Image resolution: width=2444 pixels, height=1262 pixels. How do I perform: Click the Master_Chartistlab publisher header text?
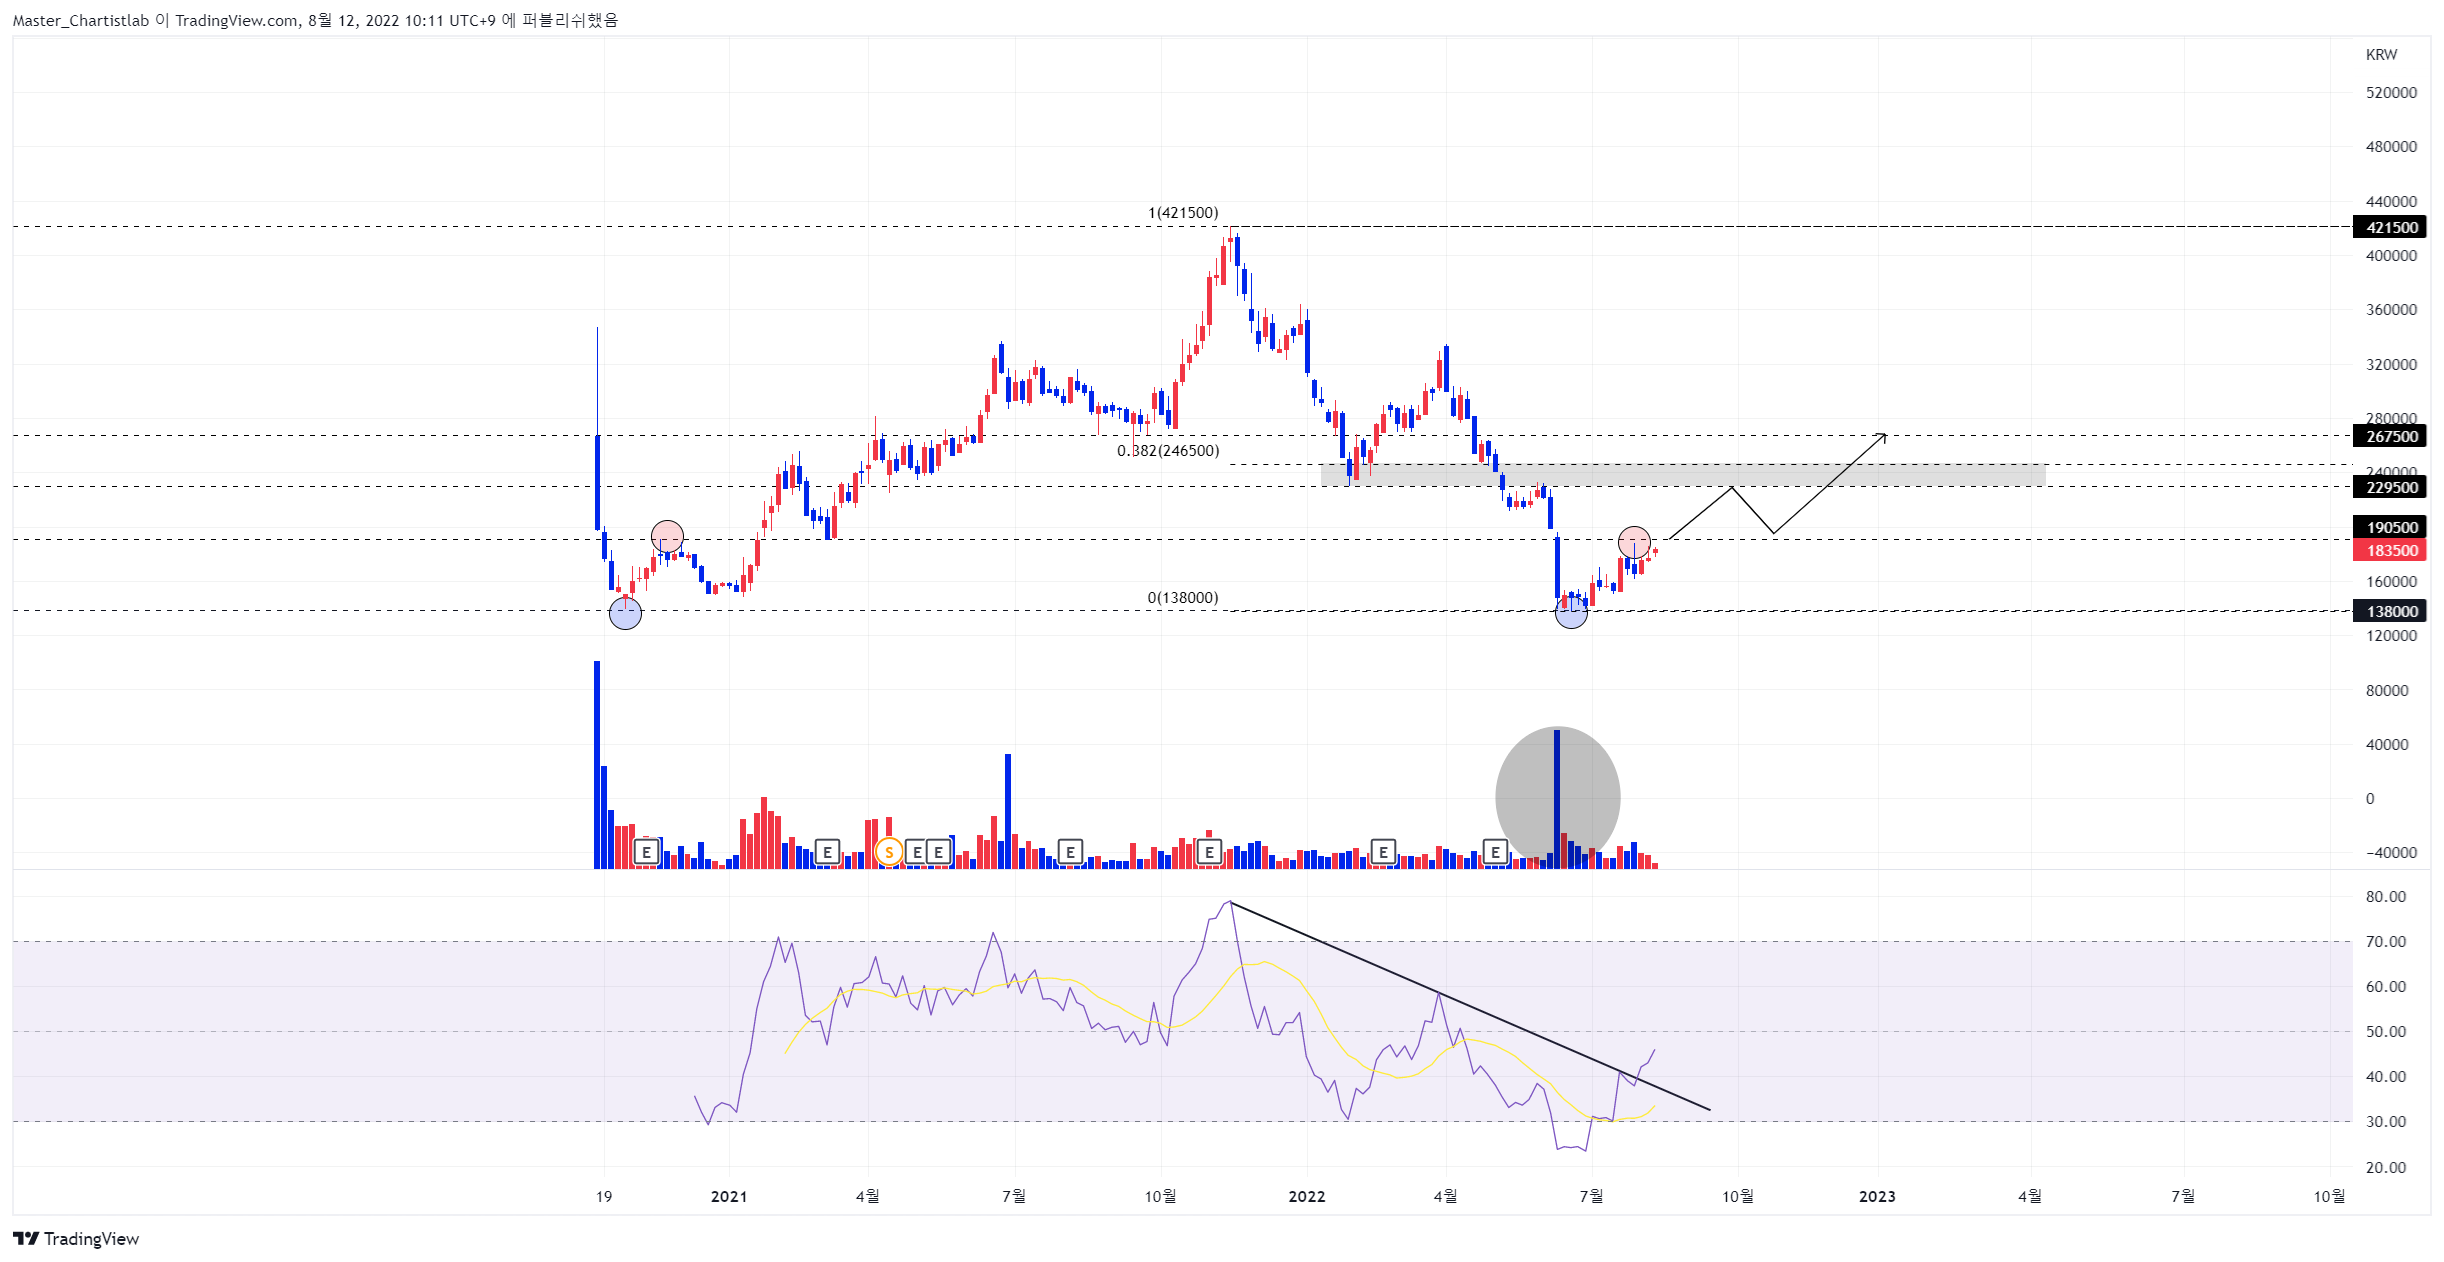(80, 20)
